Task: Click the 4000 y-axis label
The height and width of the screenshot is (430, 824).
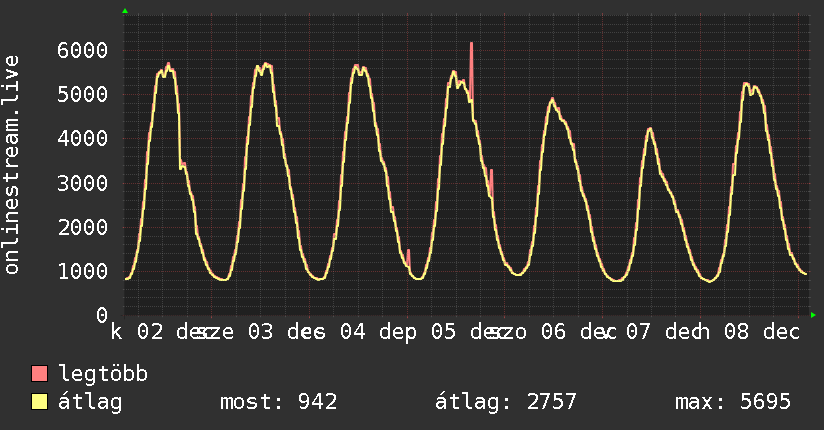Action: pos(83,139)
